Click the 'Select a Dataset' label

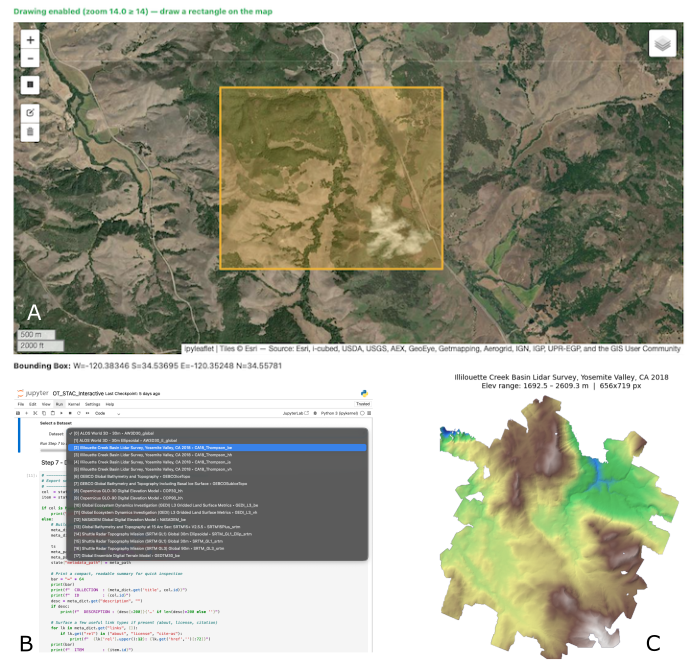pos(56,423)
